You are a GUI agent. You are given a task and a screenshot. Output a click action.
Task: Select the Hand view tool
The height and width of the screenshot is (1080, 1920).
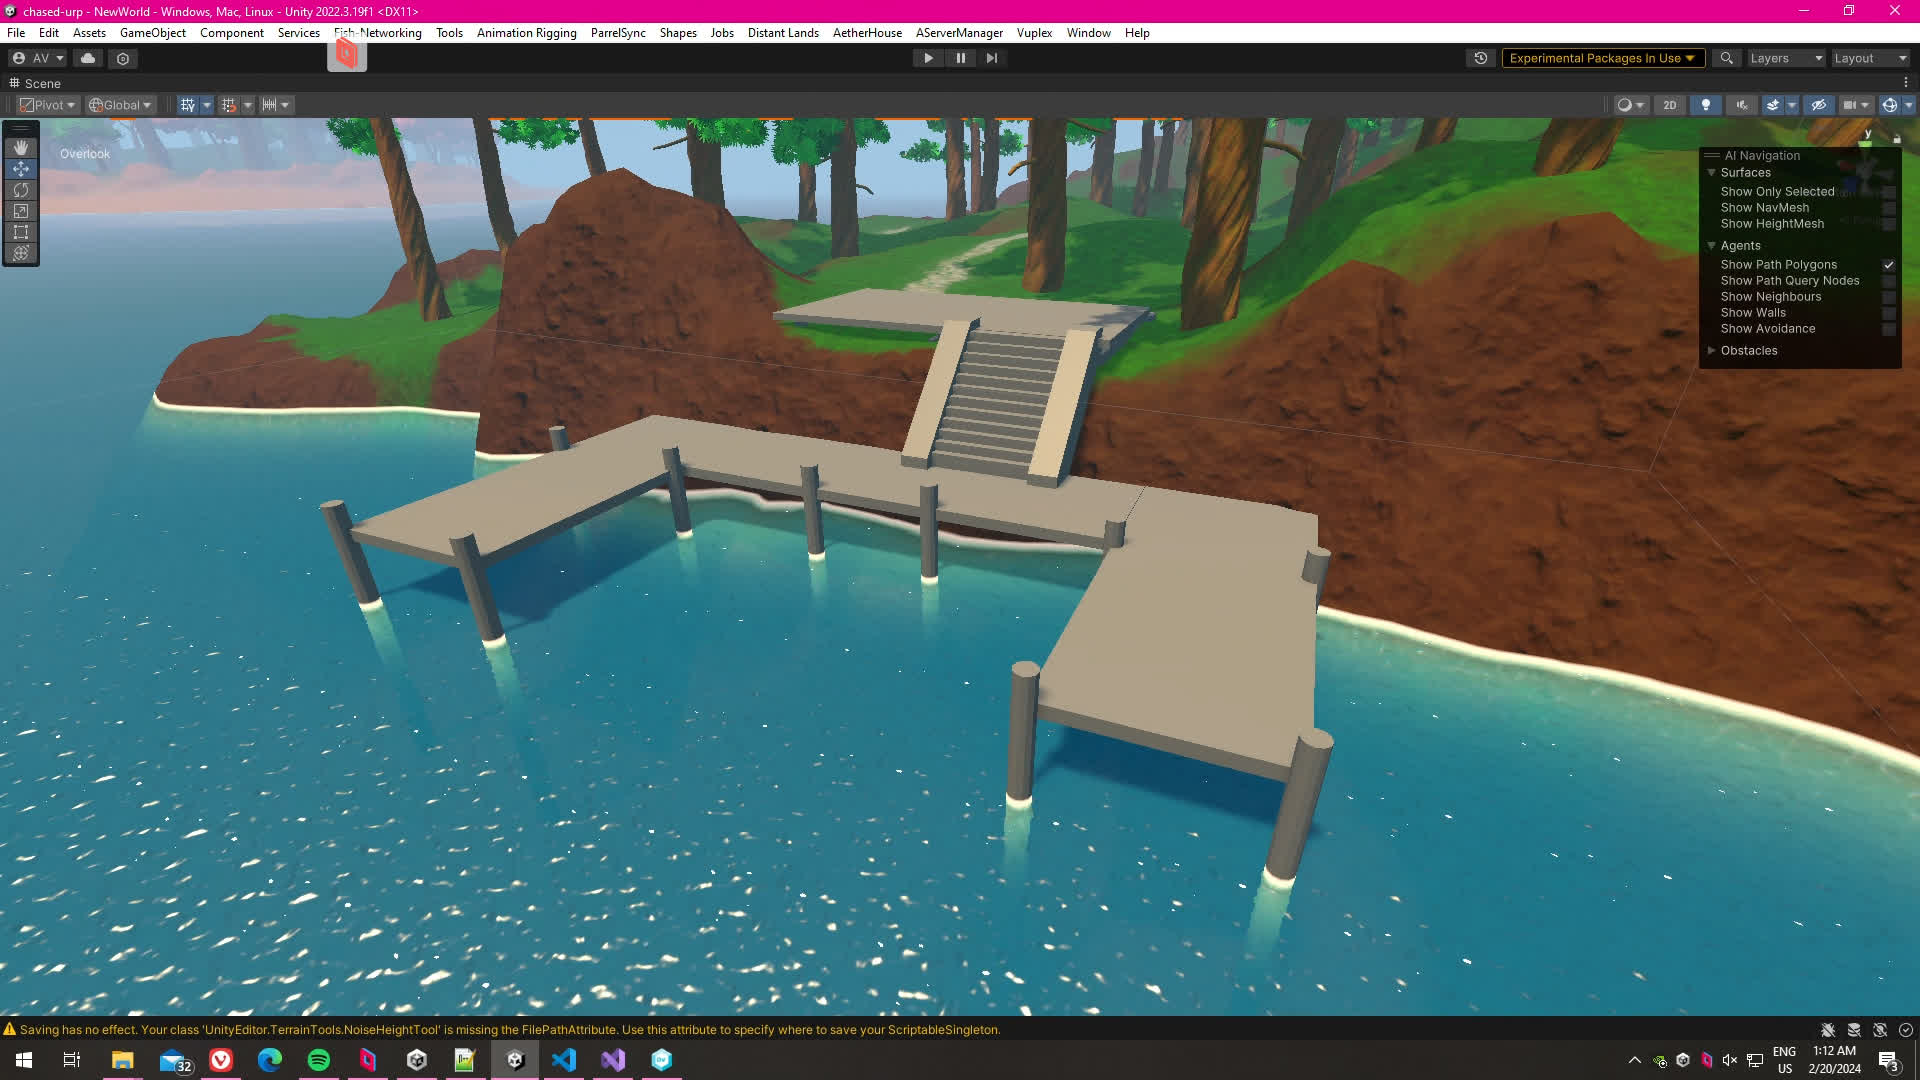[x=21, y=147]
